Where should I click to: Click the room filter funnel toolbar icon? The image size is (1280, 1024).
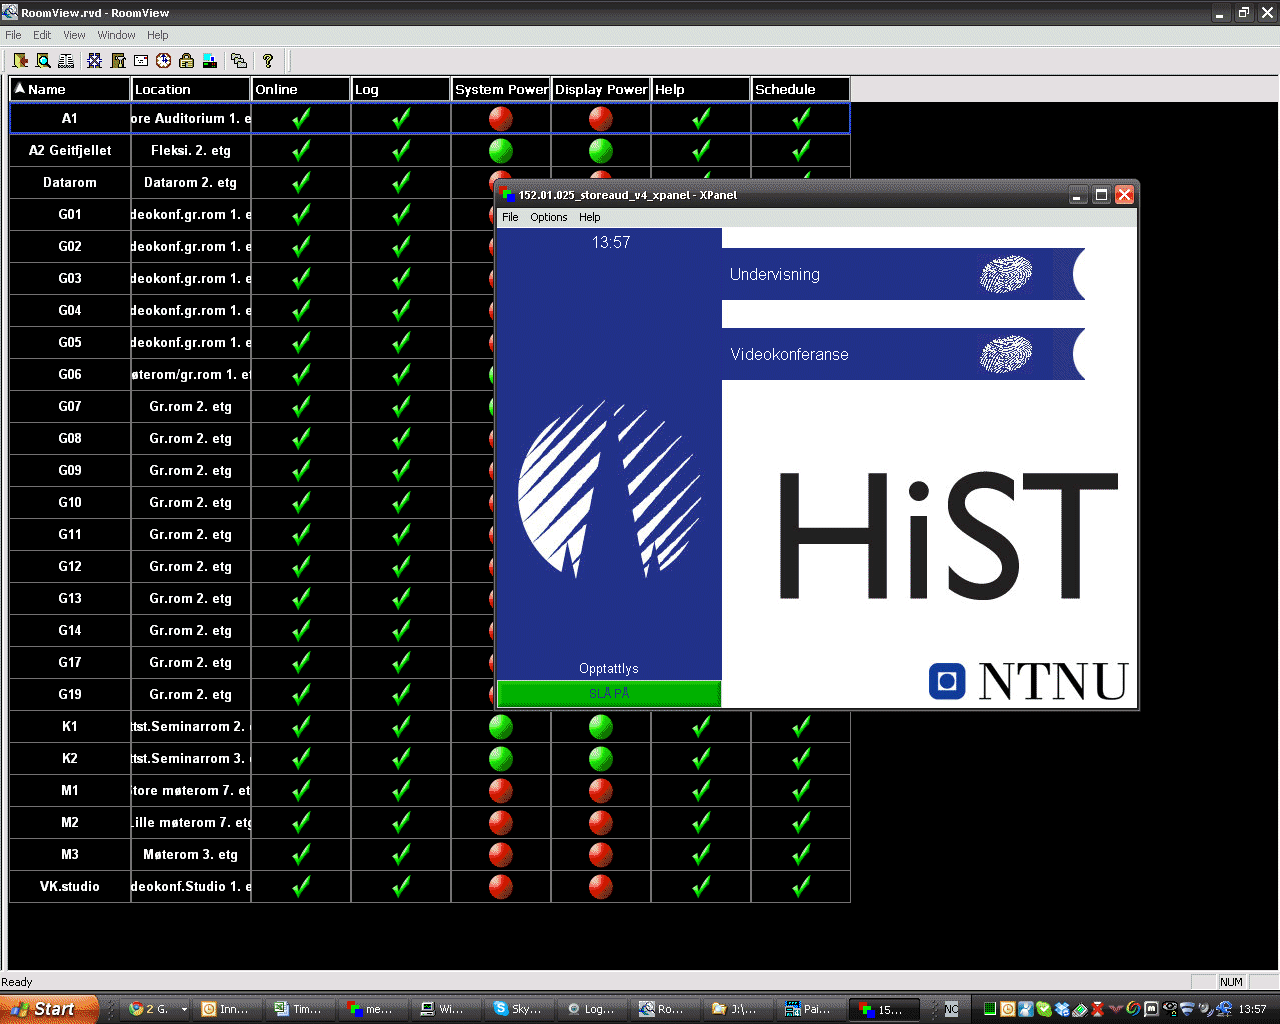point(118,61)
